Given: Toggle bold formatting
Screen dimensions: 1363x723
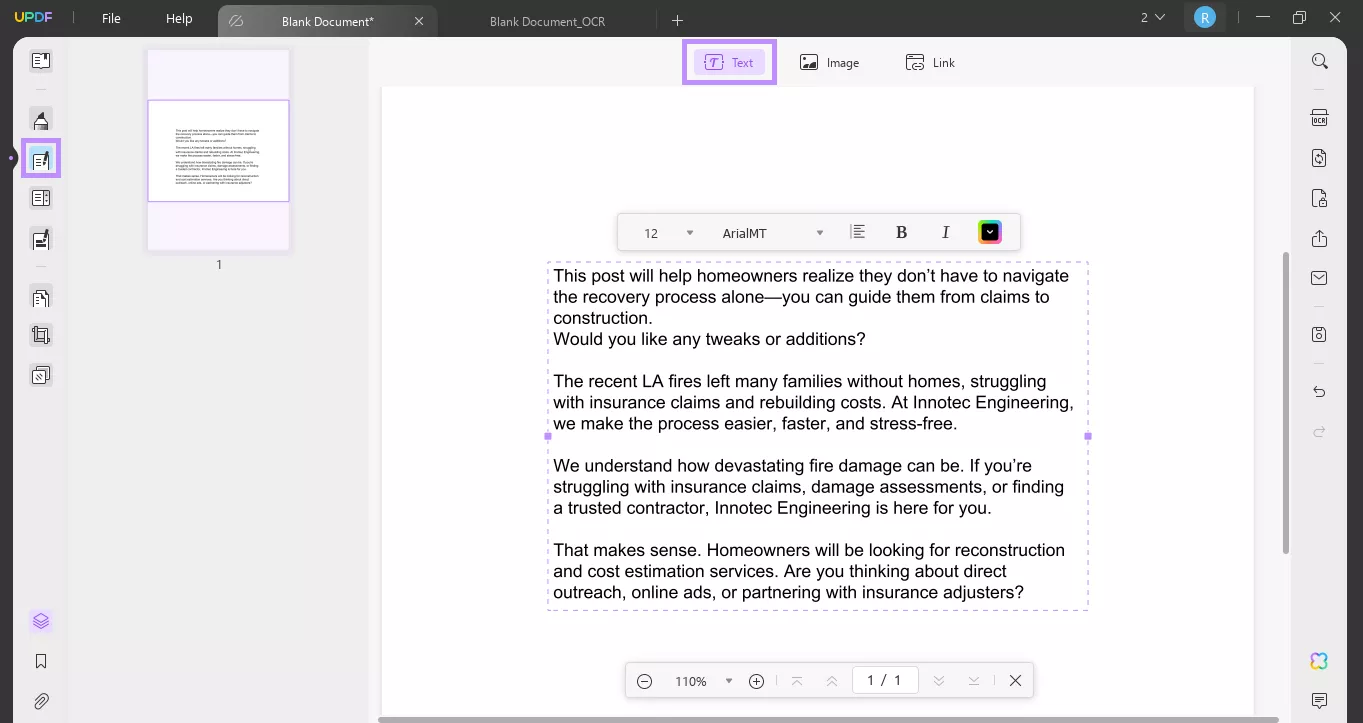Looking at the screenshot, I should 901,232.
